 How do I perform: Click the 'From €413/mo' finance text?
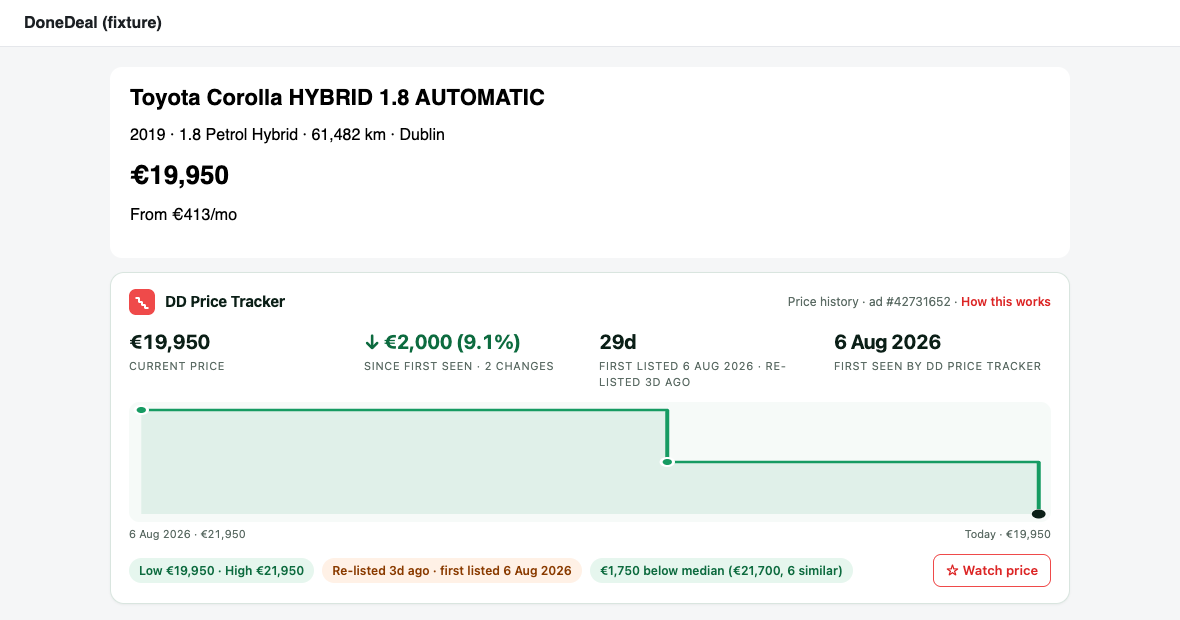click(x=184, y=214)
